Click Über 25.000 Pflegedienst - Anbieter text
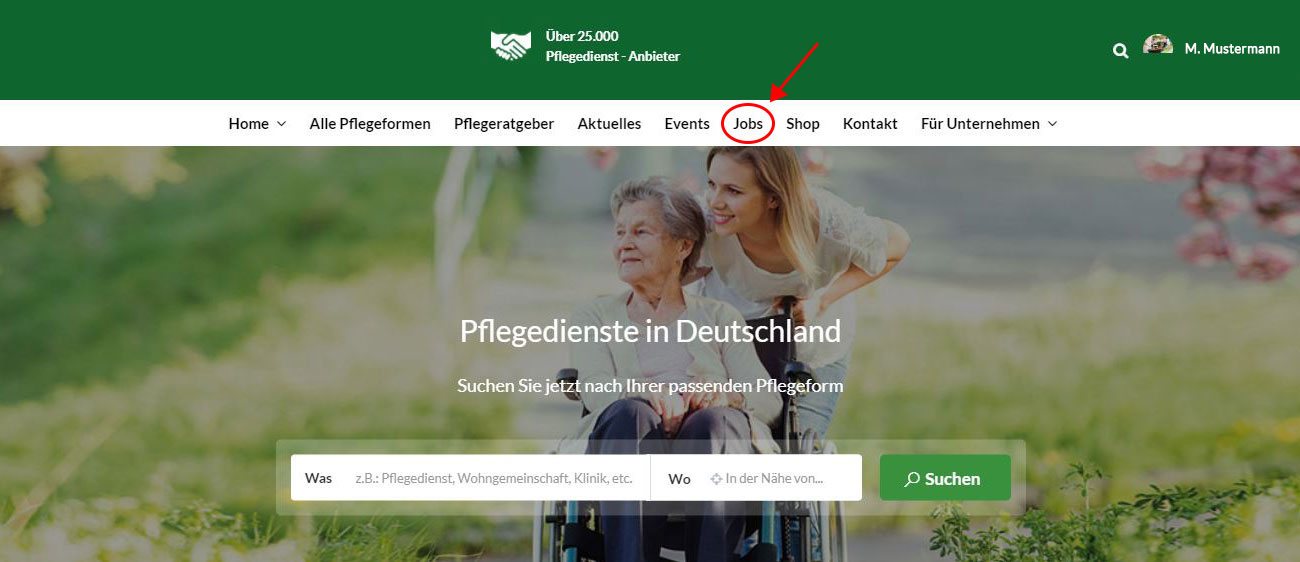Screen dimensions: 1300x562 pos(612,46)
